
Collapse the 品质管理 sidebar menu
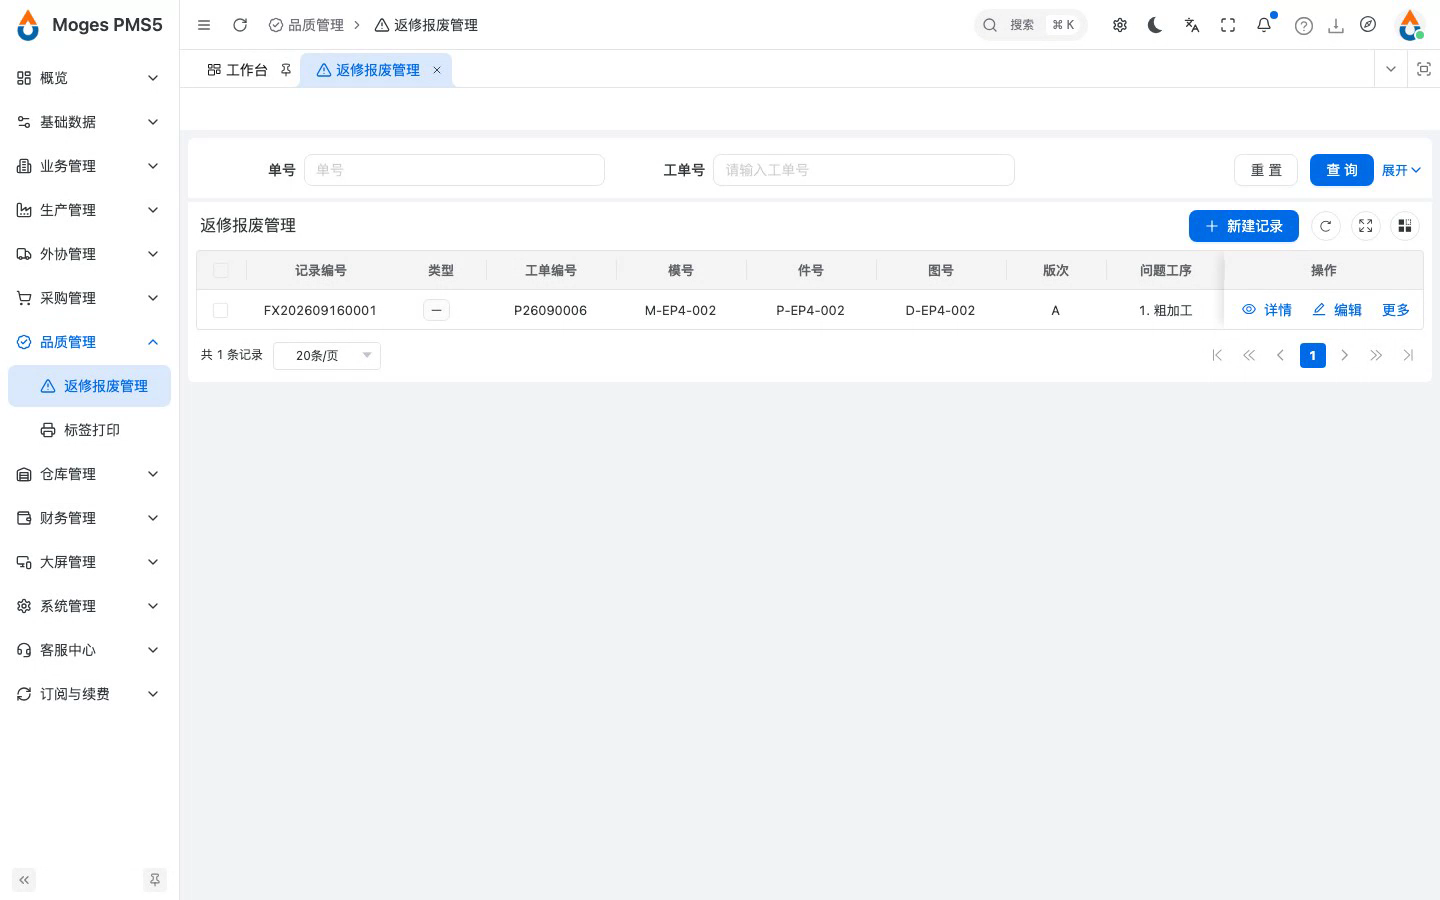(x=89, y=342)
